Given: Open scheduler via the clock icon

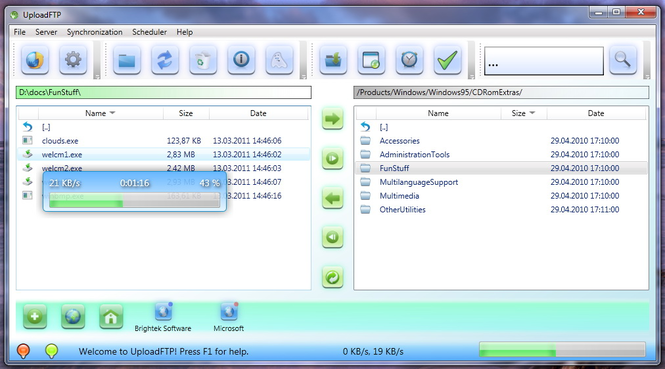Looking at the screenshot, I should tap(409, 60).
